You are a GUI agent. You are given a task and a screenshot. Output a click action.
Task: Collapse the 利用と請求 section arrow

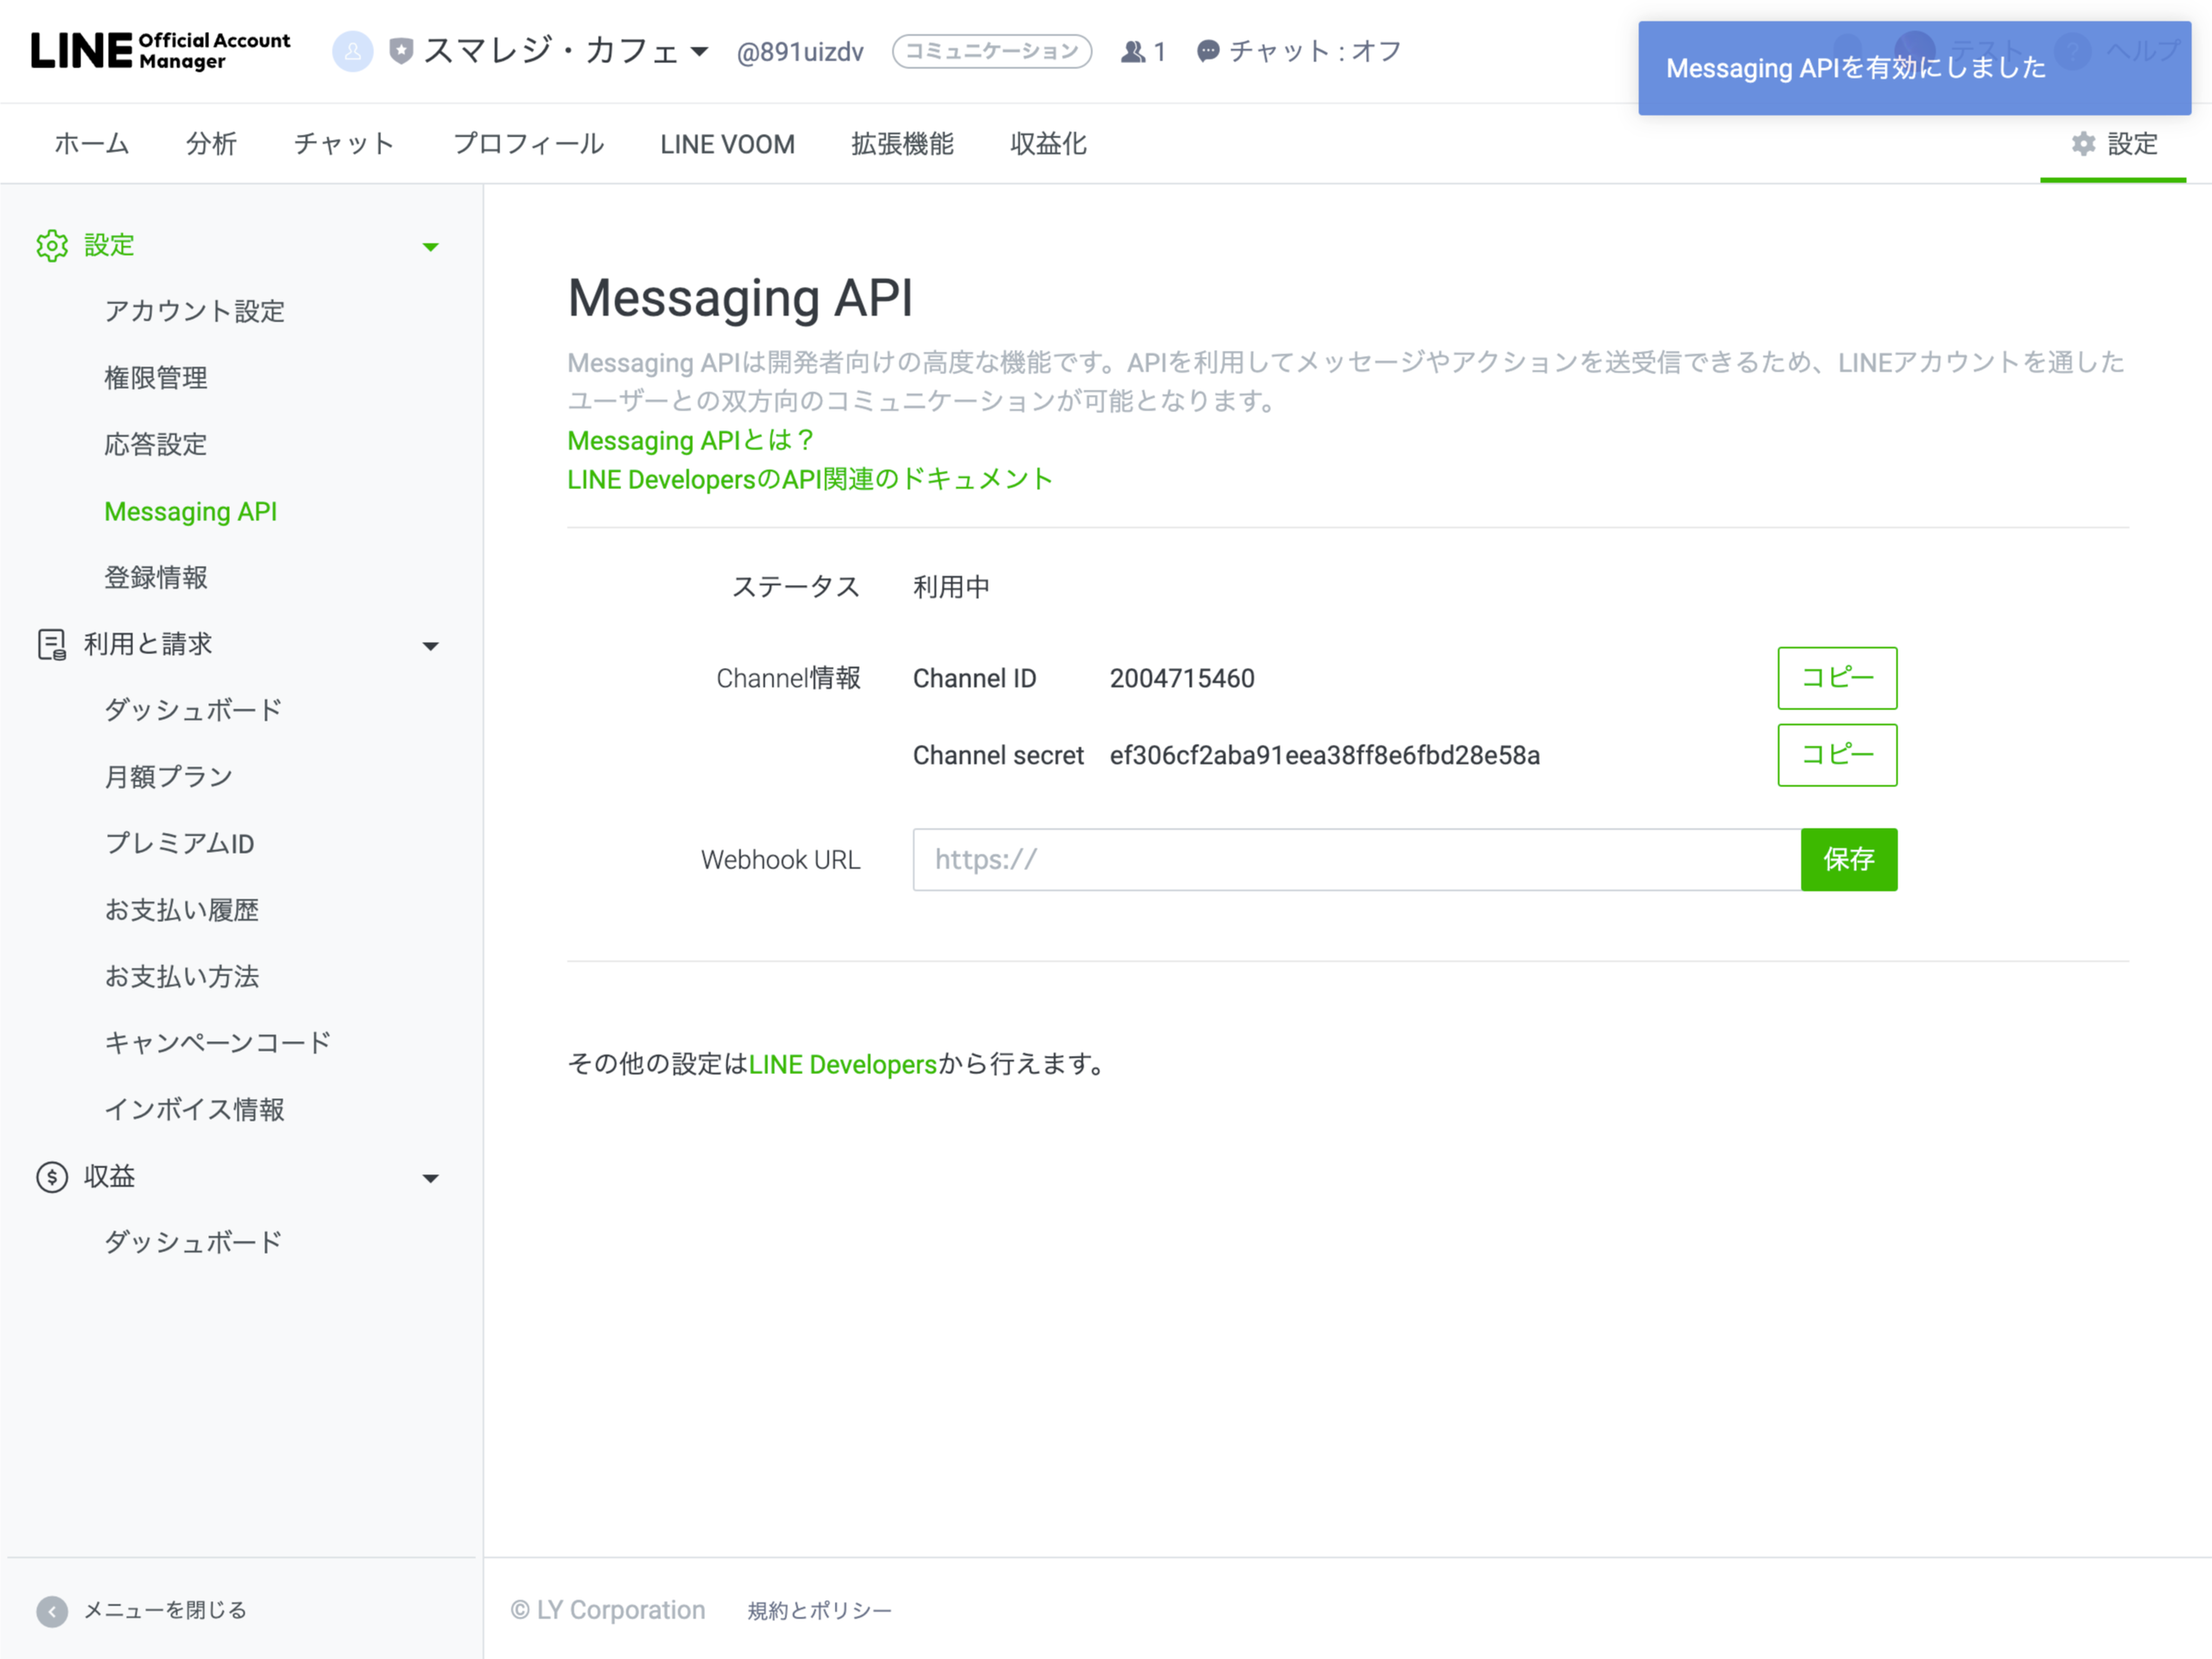(x=430, y=645)
